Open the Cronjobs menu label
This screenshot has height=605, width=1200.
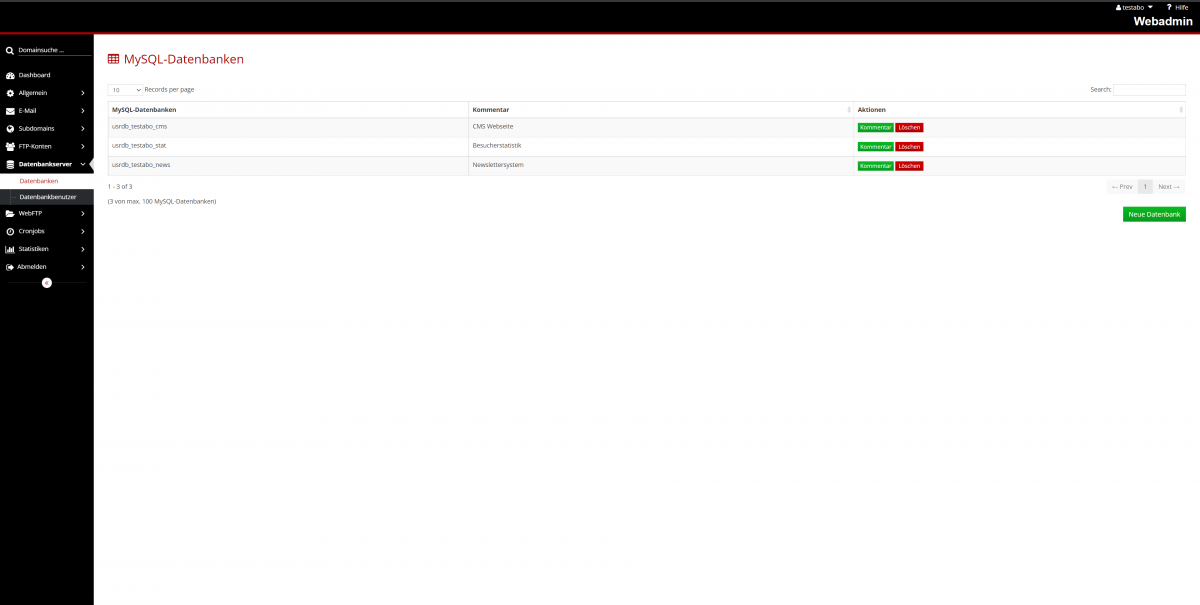tap(32, 231)
